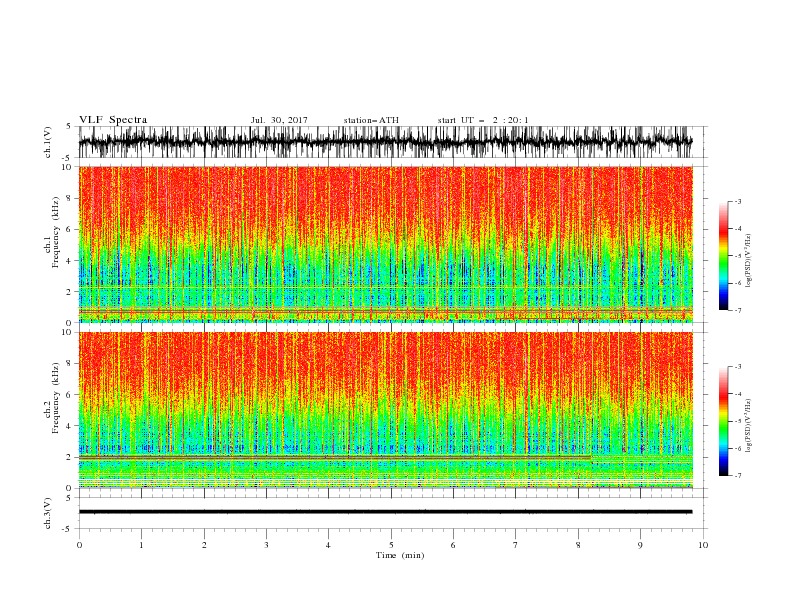
Task: Click the "8" tick on the time axis
Action: click(578, 545)
